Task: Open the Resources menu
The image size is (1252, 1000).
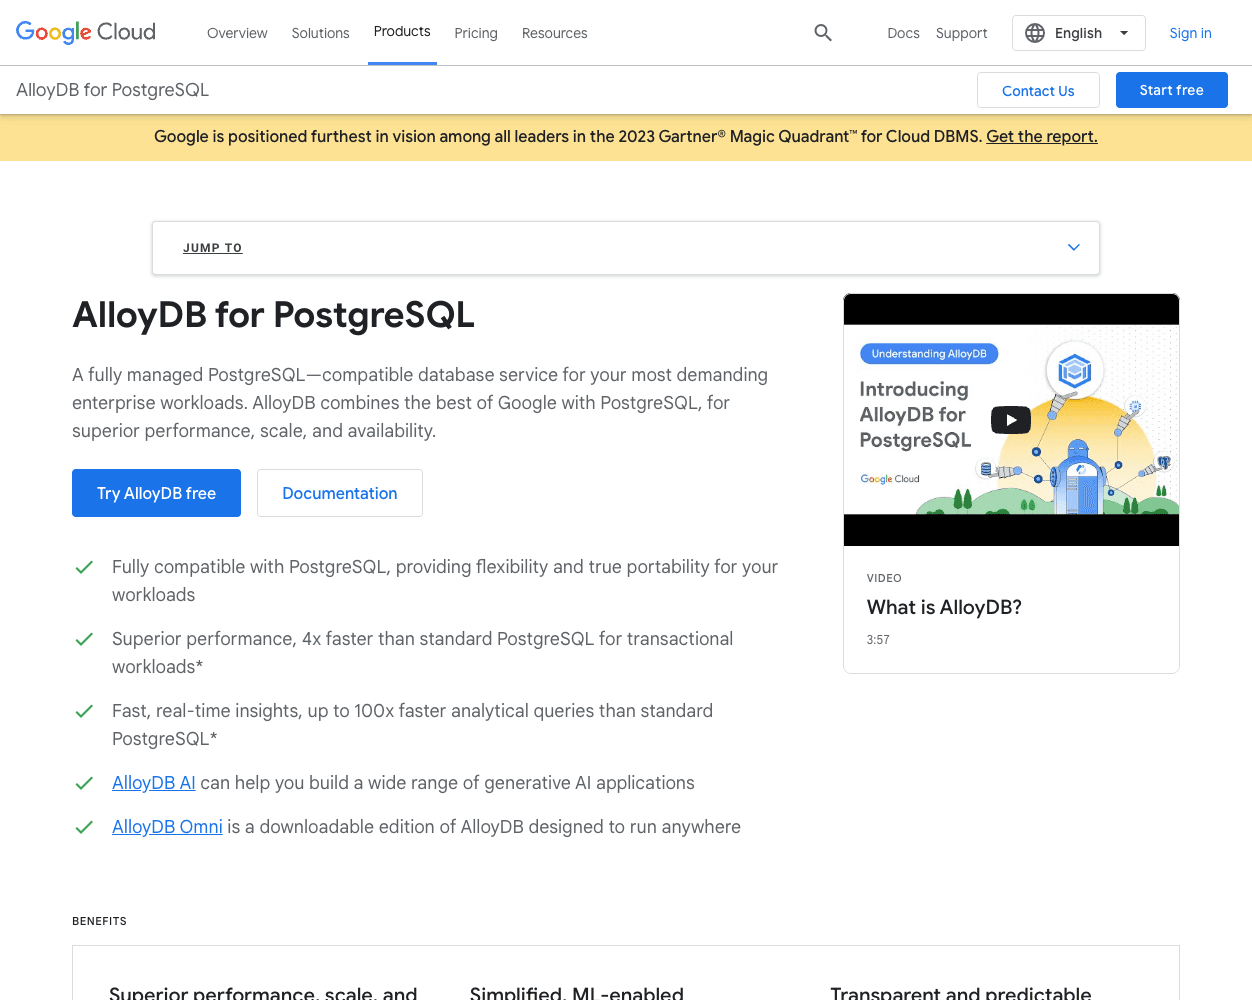Action: tap(554, 33)
